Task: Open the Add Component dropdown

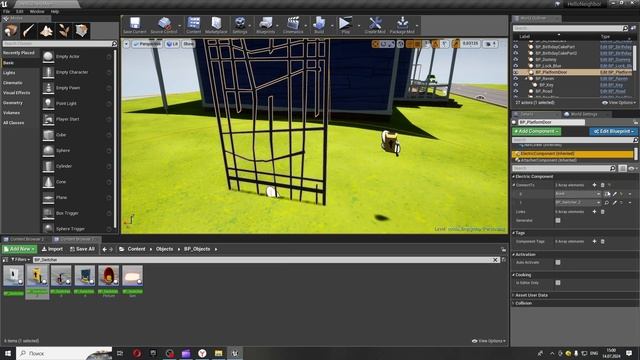Action: click(536, 131)
